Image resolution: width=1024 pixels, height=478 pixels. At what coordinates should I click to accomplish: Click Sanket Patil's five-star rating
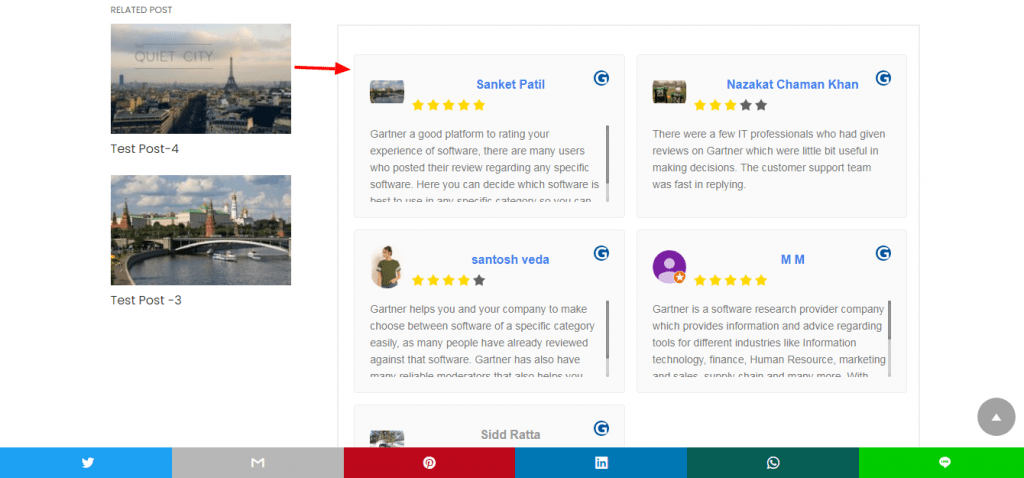click(x=448, y=105)
